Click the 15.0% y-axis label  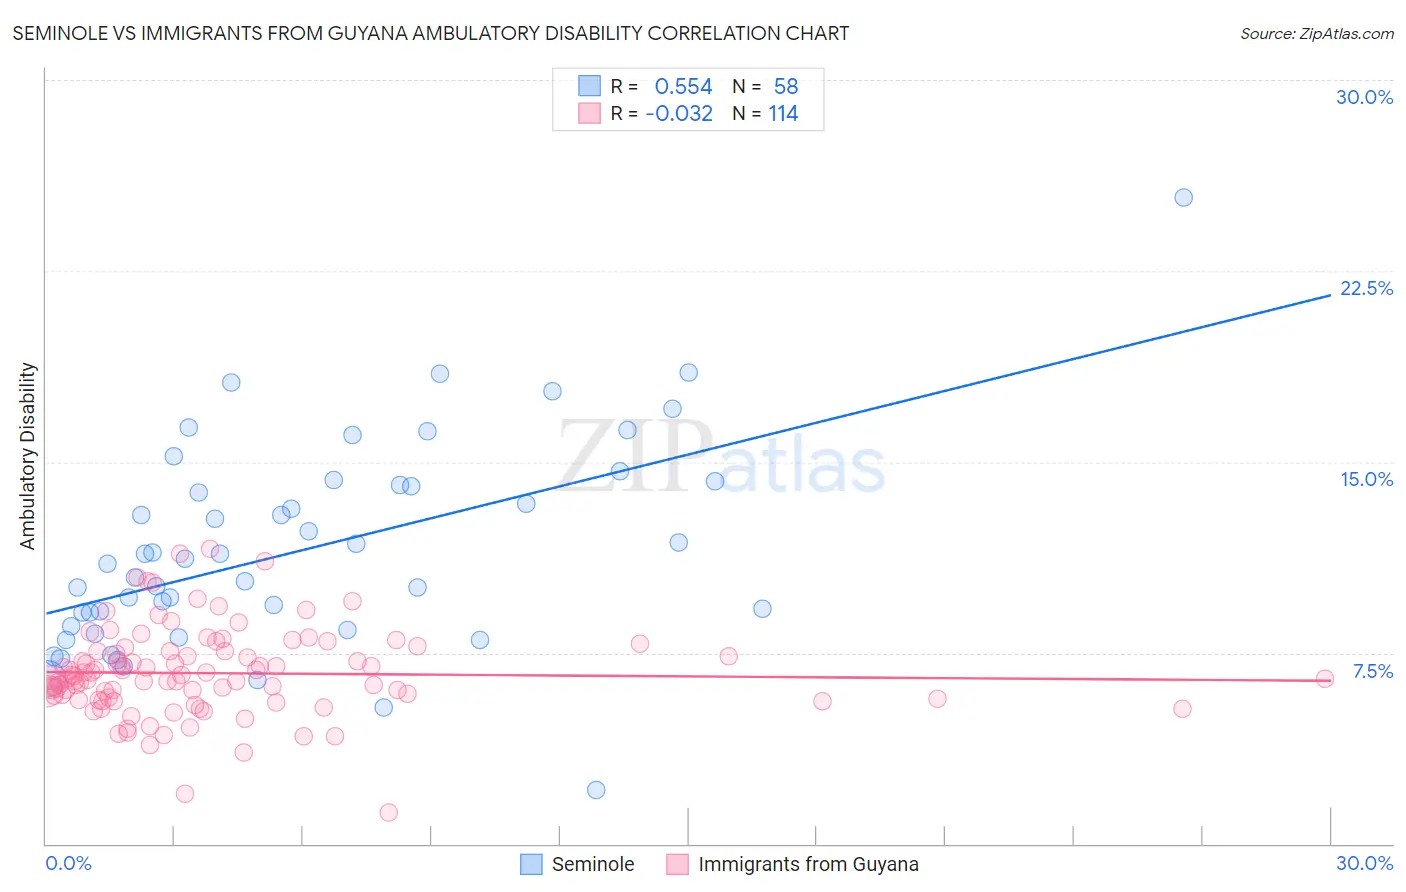coord(1366,479)
